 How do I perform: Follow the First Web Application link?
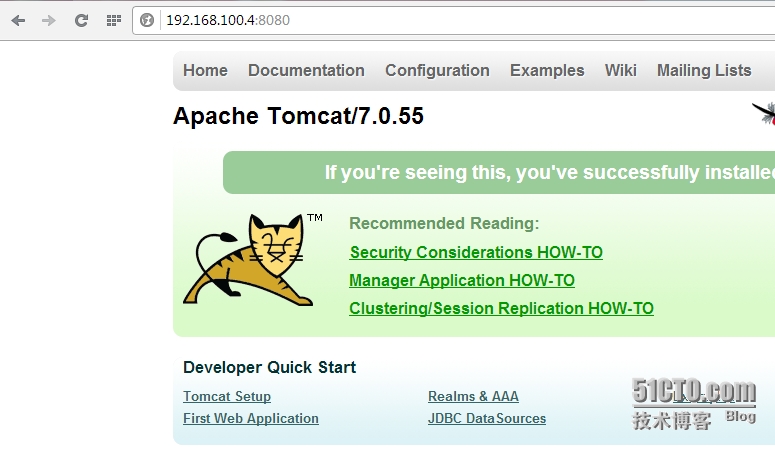[251, 418]
